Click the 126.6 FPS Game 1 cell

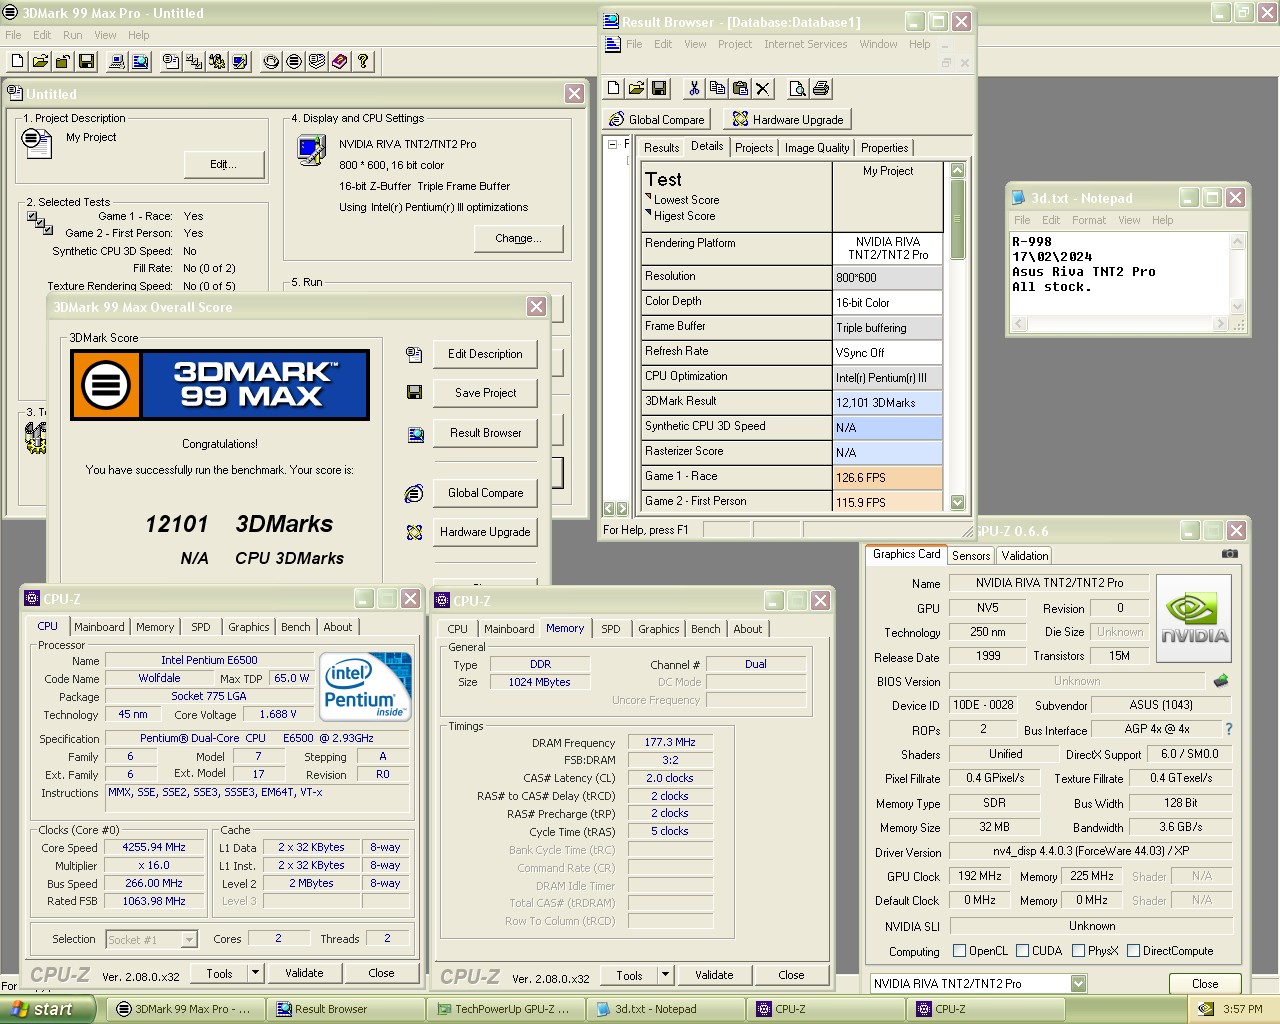[x=888, y=478]
